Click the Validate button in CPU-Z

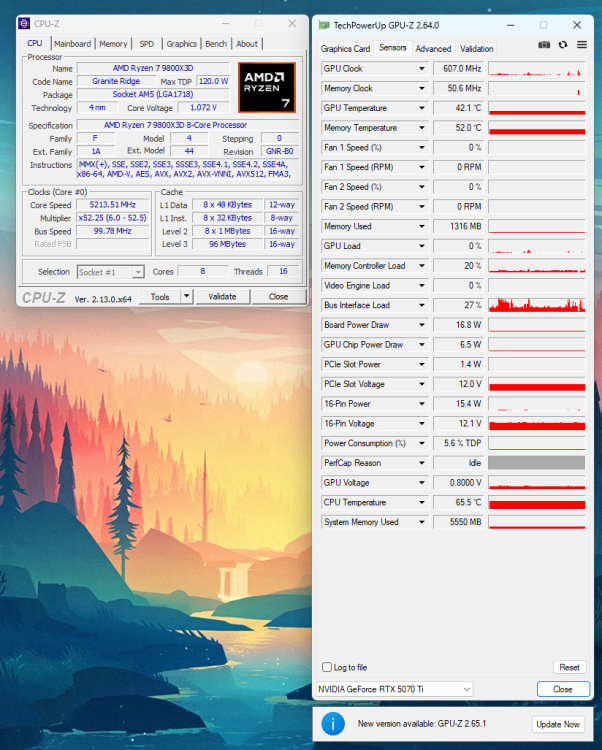(222, 297)
